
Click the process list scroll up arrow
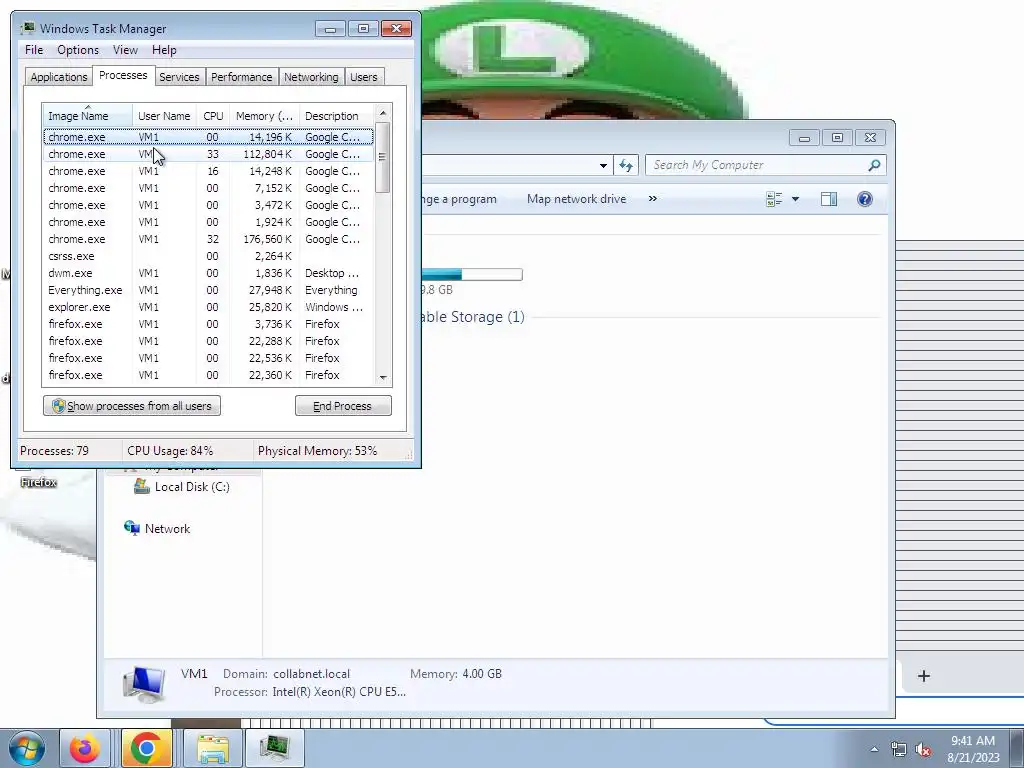pyautogui.click(x=383, y=113)
